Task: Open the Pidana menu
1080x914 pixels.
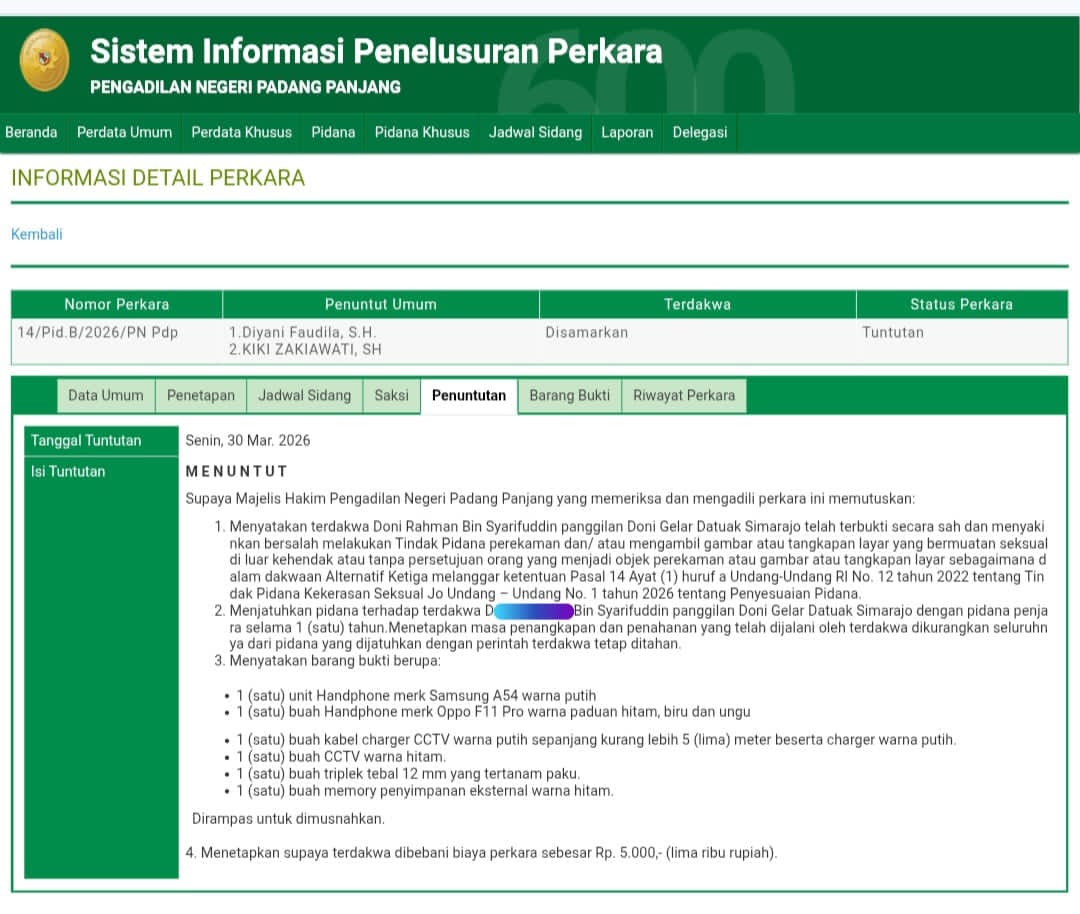Action: pyautogui.click(x=332, y=132)
